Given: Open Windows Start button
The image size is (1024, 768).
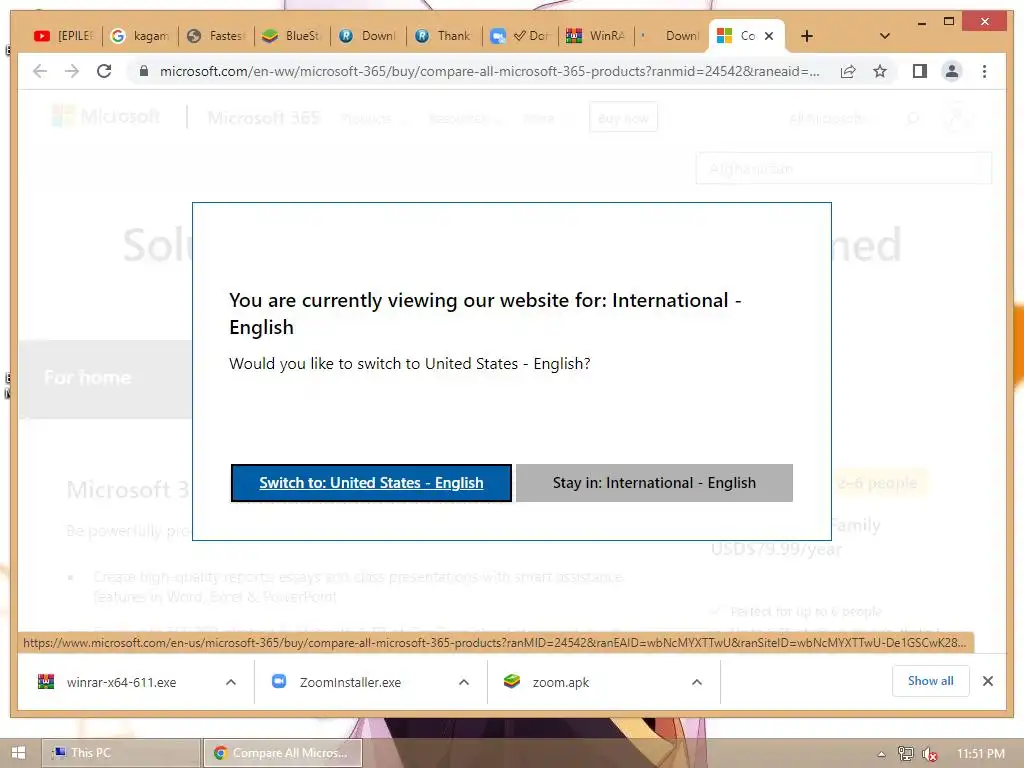Looking at the screenshot, I should 18,753.
